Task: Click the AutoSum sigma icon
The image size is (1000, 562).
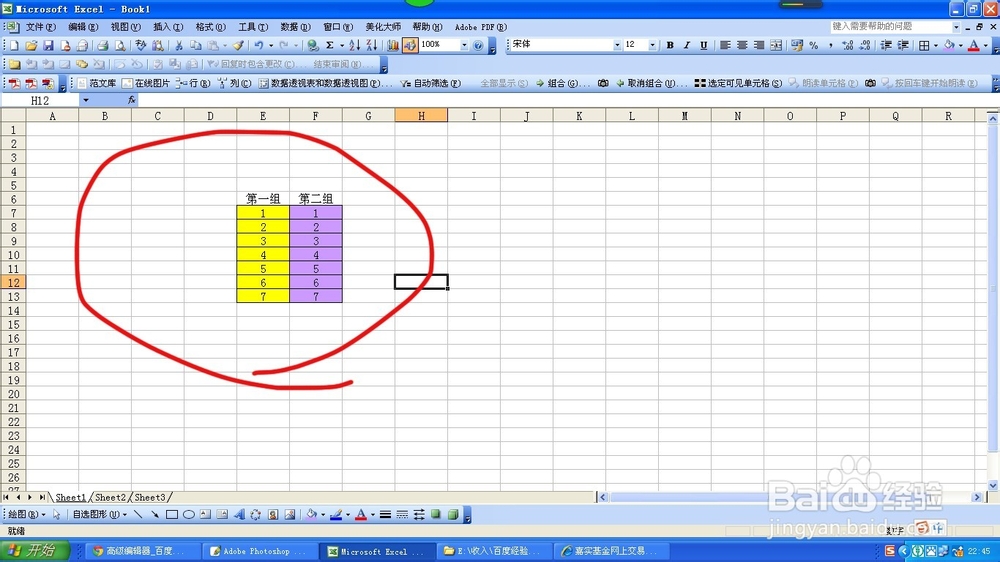Action: pyautogui.click(x=330, y=45)
